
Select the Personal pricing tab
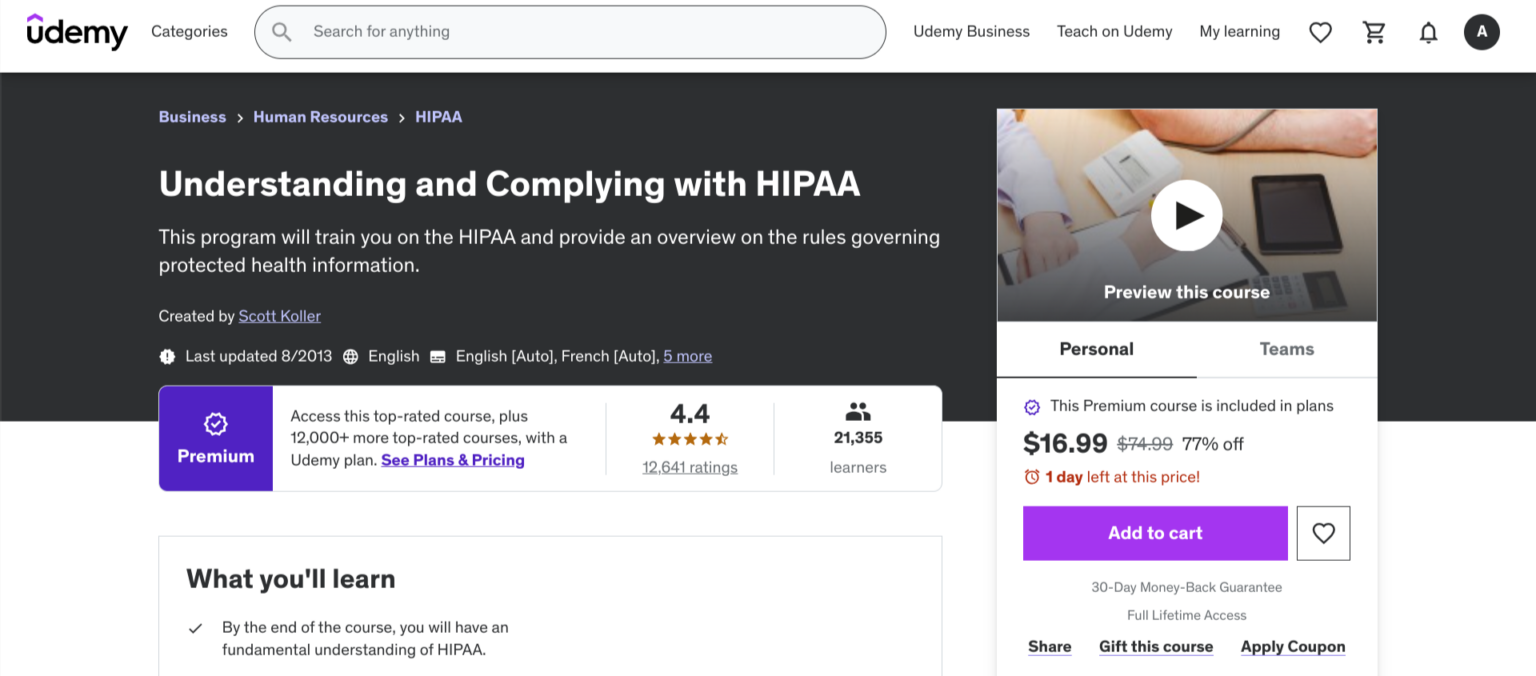(1096, 349)
